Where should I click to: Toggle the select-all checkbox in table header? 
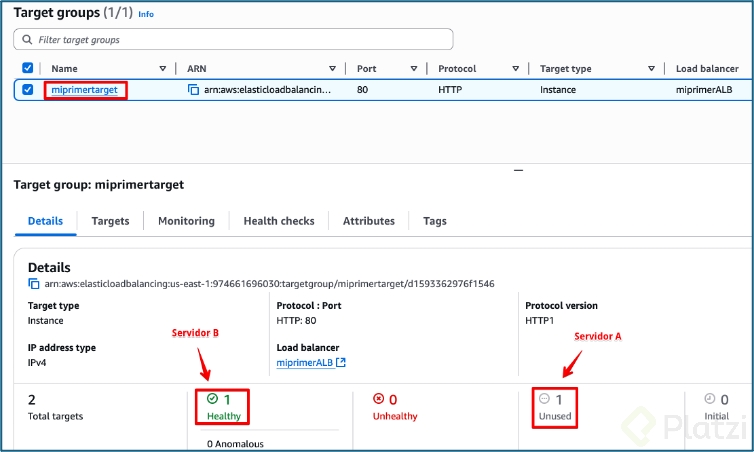[x=28, y=68]
